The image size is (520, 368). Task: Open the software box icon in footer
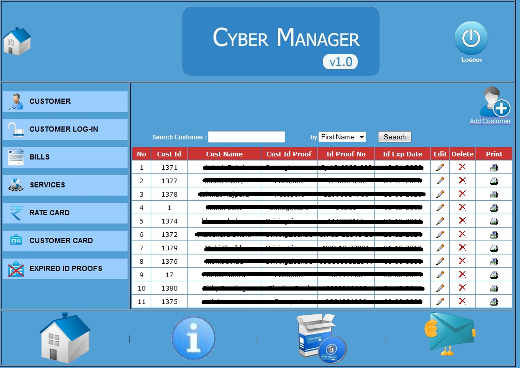[321, 338]
